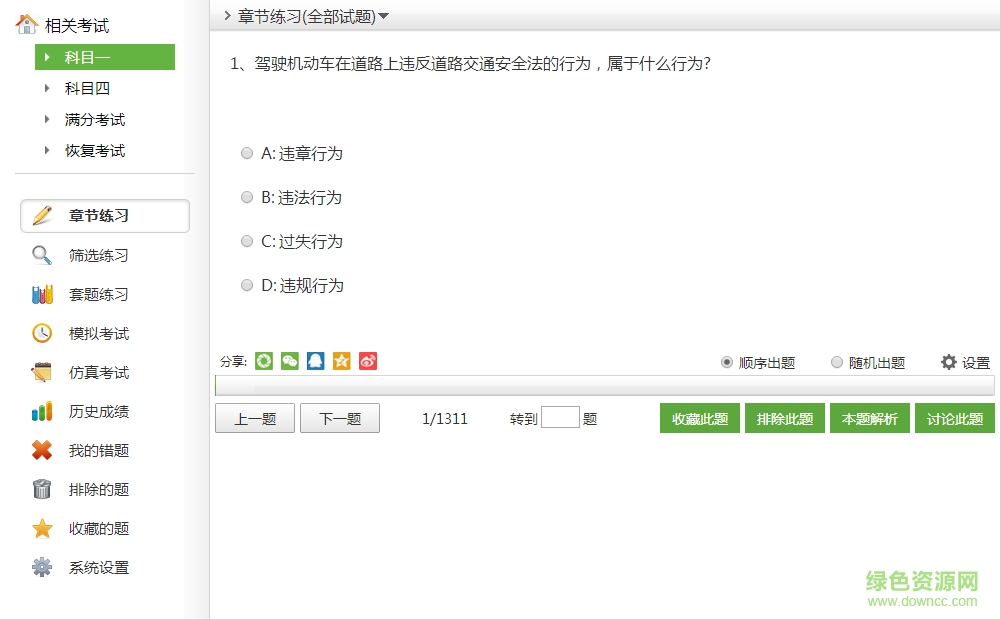Share the question to Sina Weibo
Image resolution: width=1001 pixels, height=620 pixels.
368,361
